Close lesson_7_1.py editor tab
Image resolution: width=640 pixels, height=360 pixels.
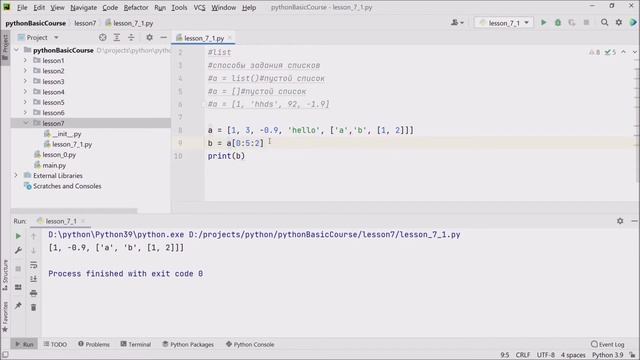[x=230, y=38]
